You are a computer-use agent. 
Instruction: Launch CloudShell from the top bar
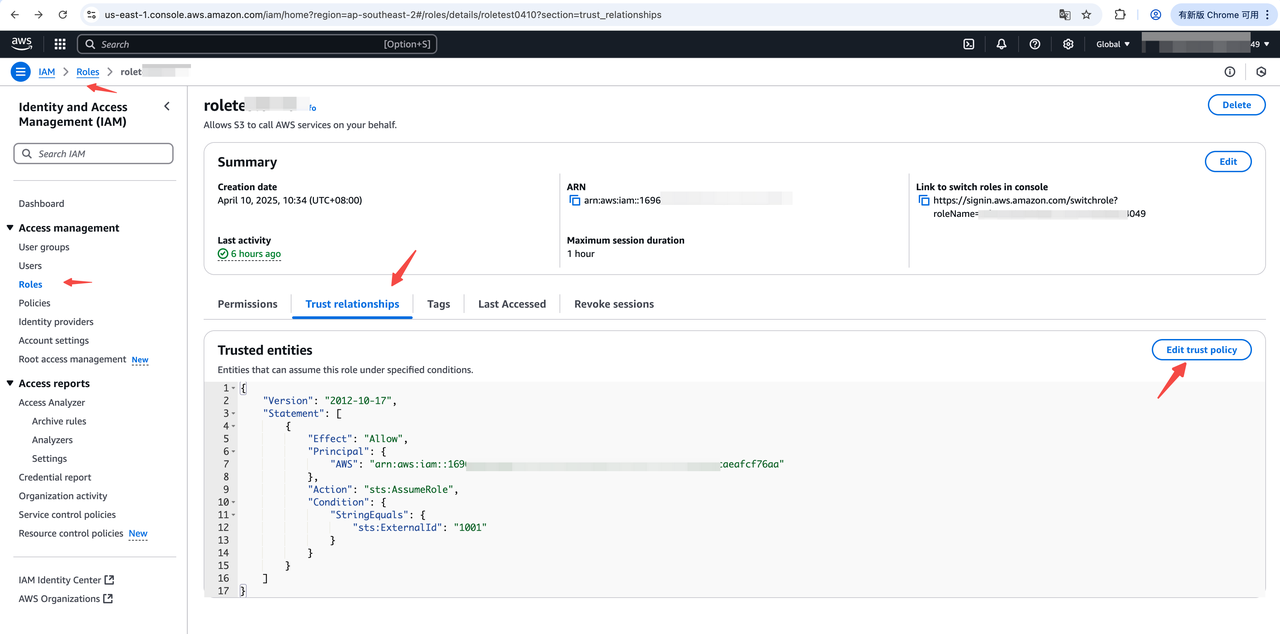[x=968, y=44]
